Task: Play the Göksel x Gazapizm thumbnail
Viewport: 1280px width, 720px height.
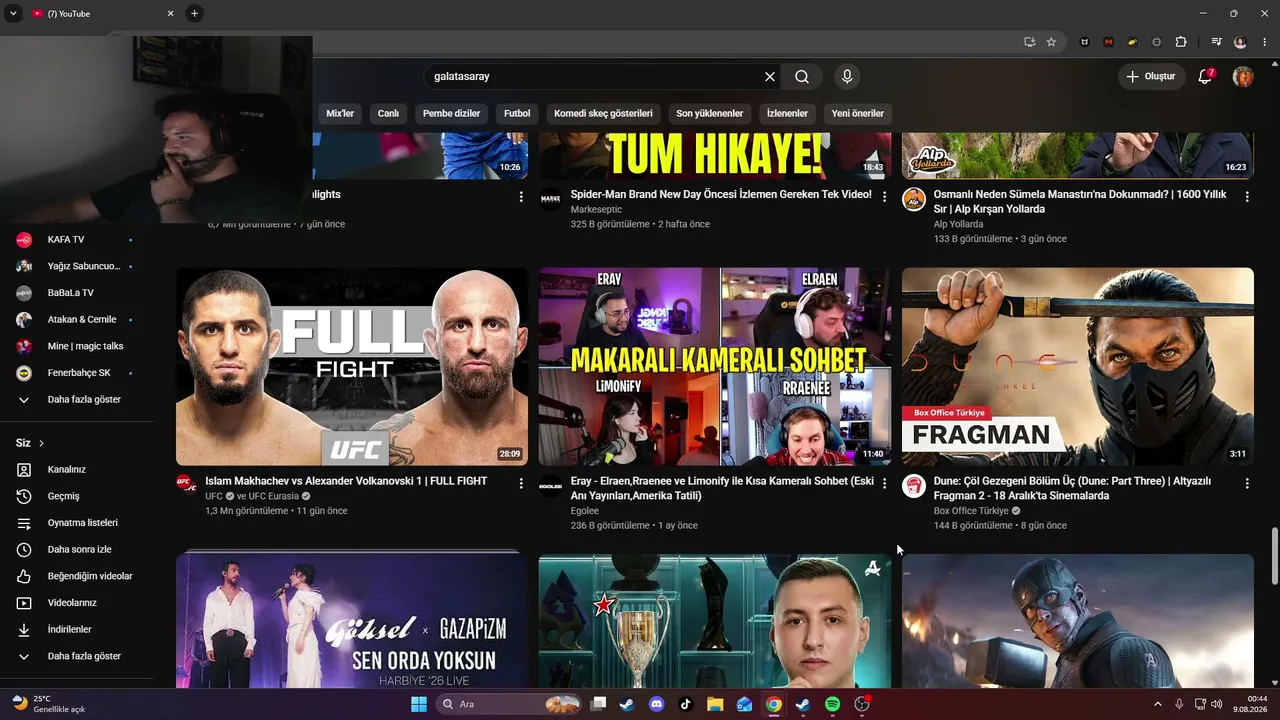Action: (x=352, y=620)
